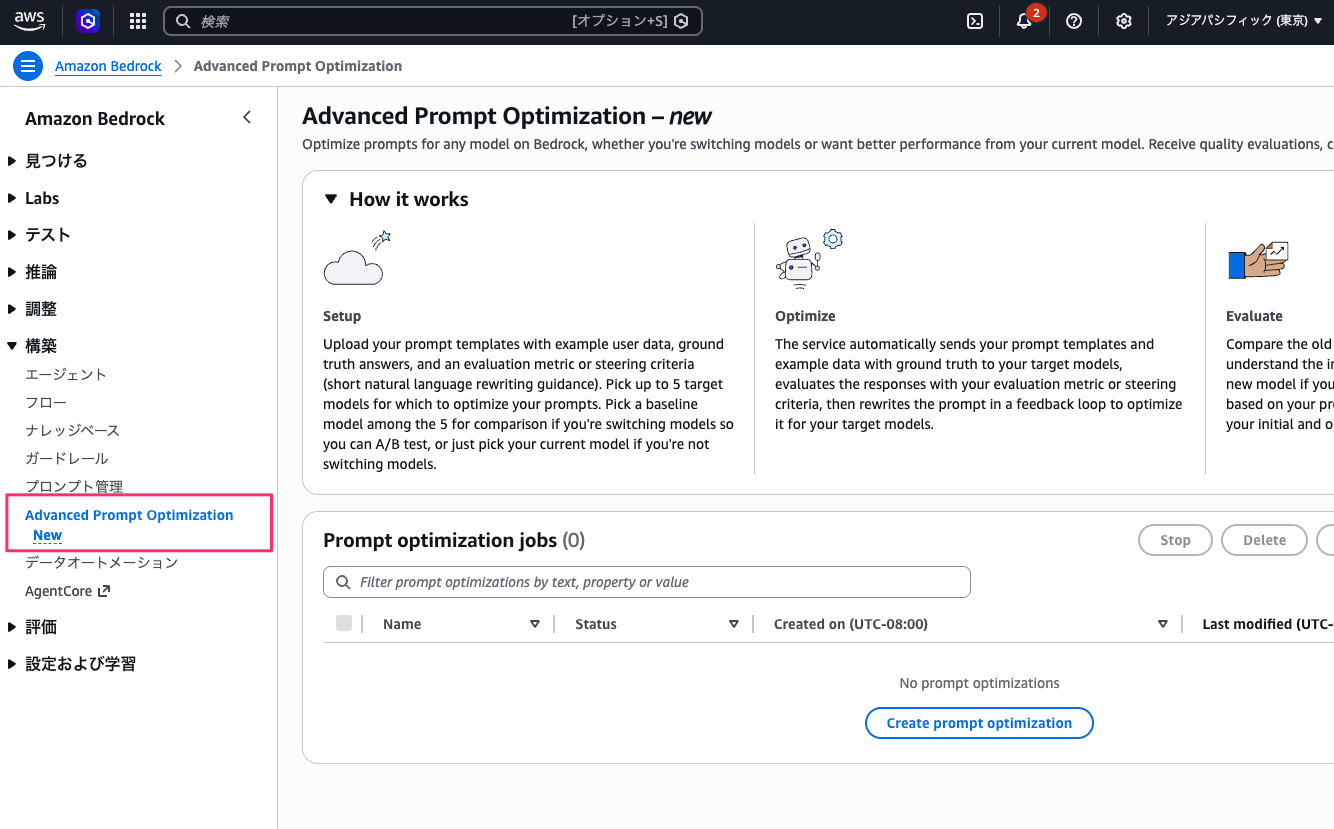
Task: Click the Evaluate hand illustration
Action: [x=1258, y=261]
